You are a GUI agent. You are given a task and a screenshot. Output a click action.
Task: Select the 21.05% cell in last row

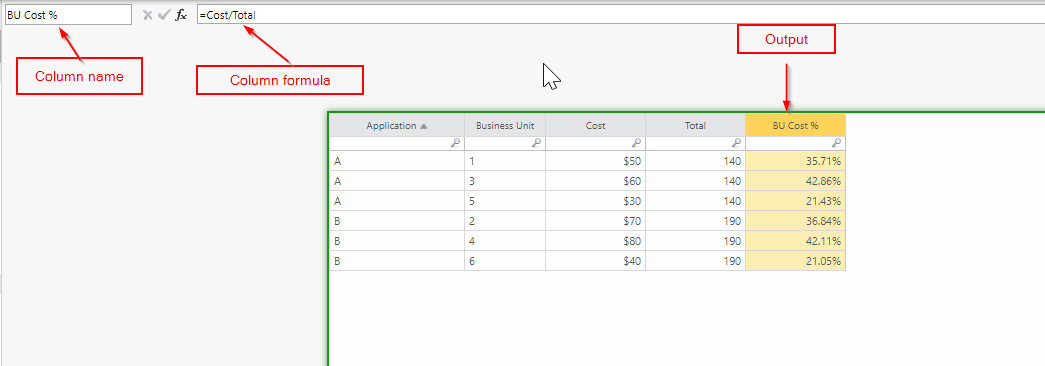796,261
